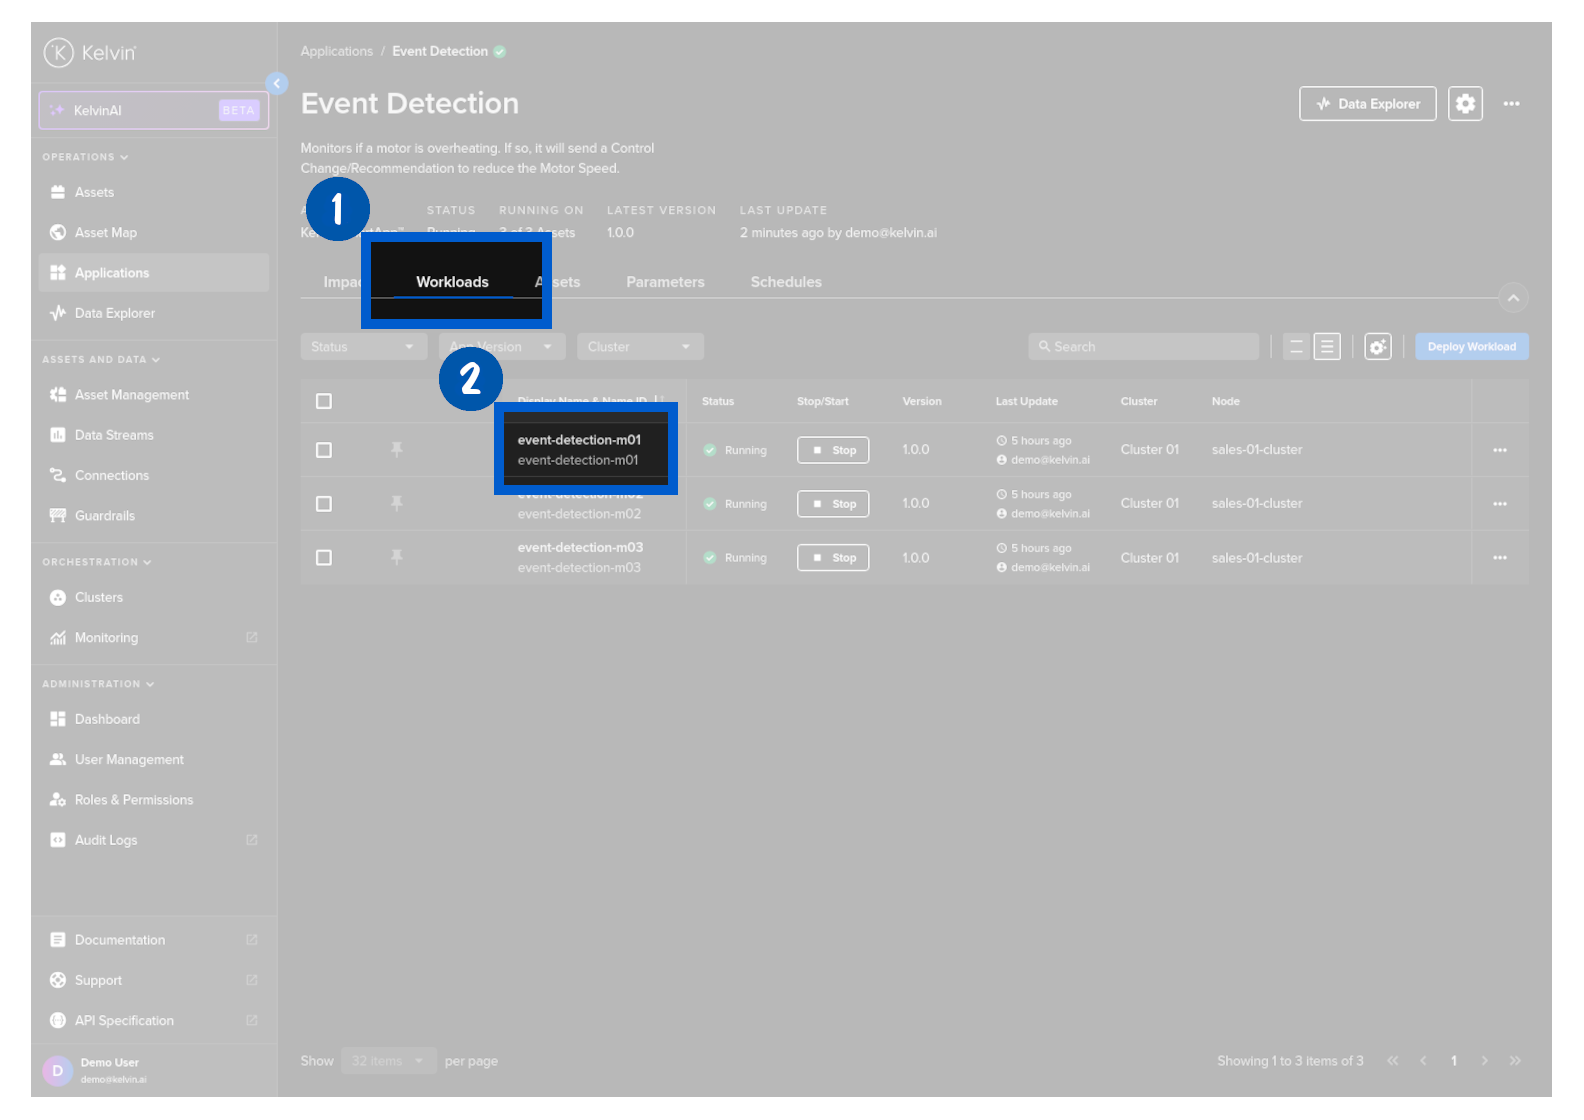Open the items per page dropdown
This screenshot has width=1584, height=1120.
[x=388, y=1061]
